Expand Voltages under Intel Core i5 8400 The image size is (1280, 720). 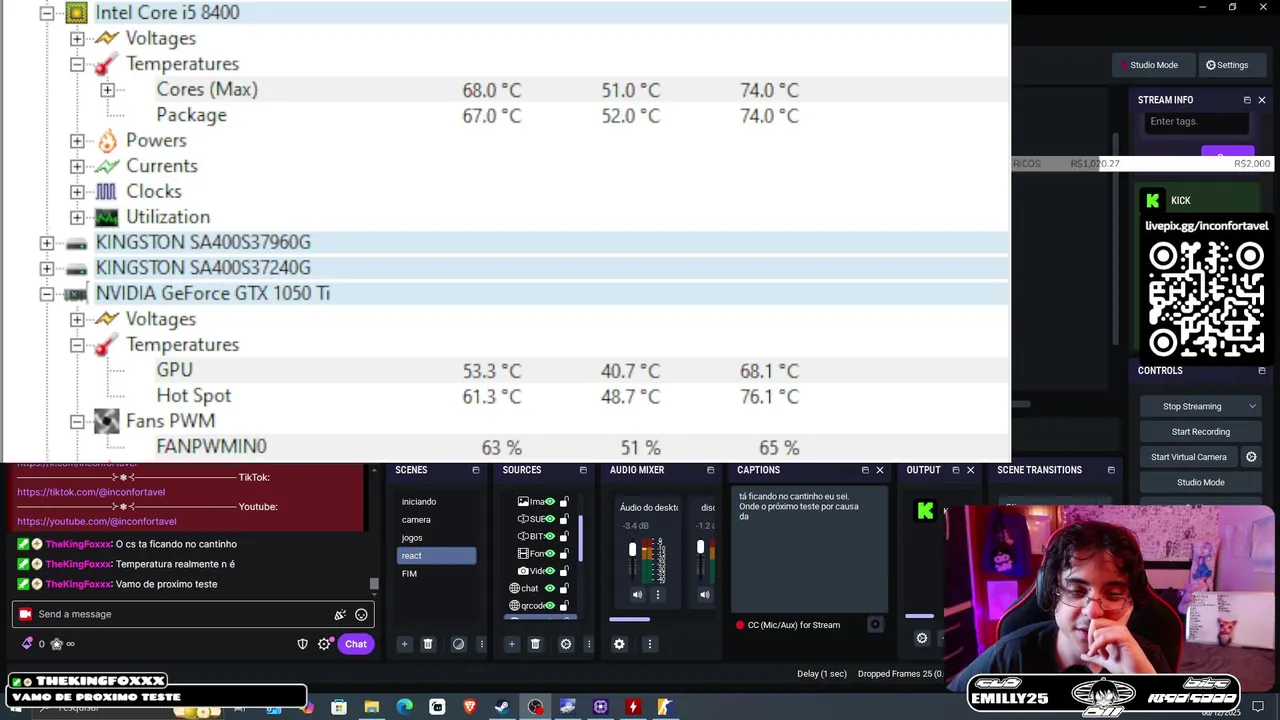77,38
